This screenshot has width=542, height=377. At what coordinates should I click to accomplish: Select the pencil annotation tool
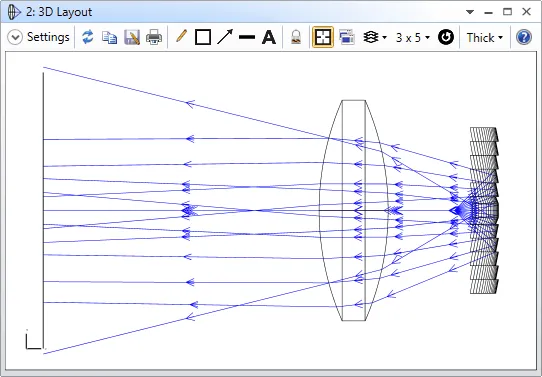(181, 36)
